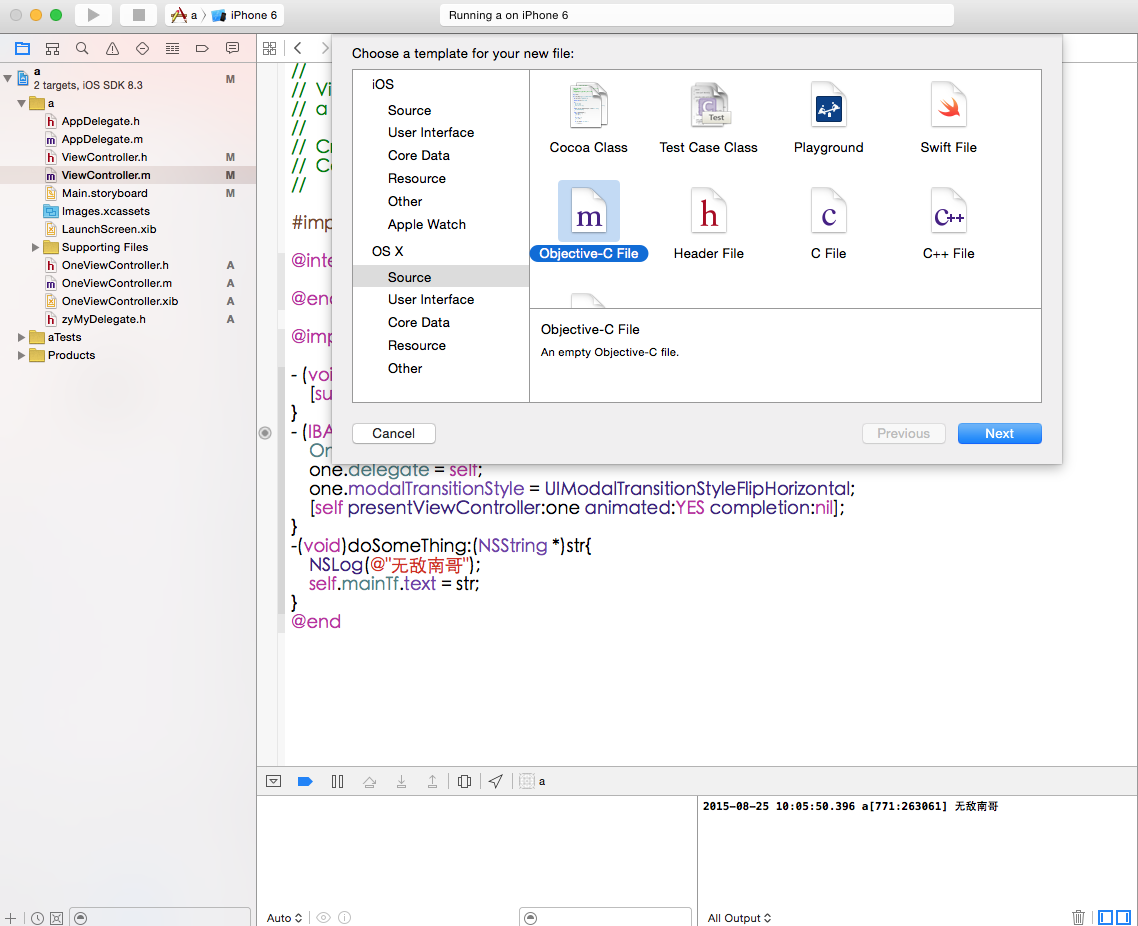Collapse the 'a' group folder triangle
The width and height of the screenshot is (1138, 926).
[x=22, y=103]
